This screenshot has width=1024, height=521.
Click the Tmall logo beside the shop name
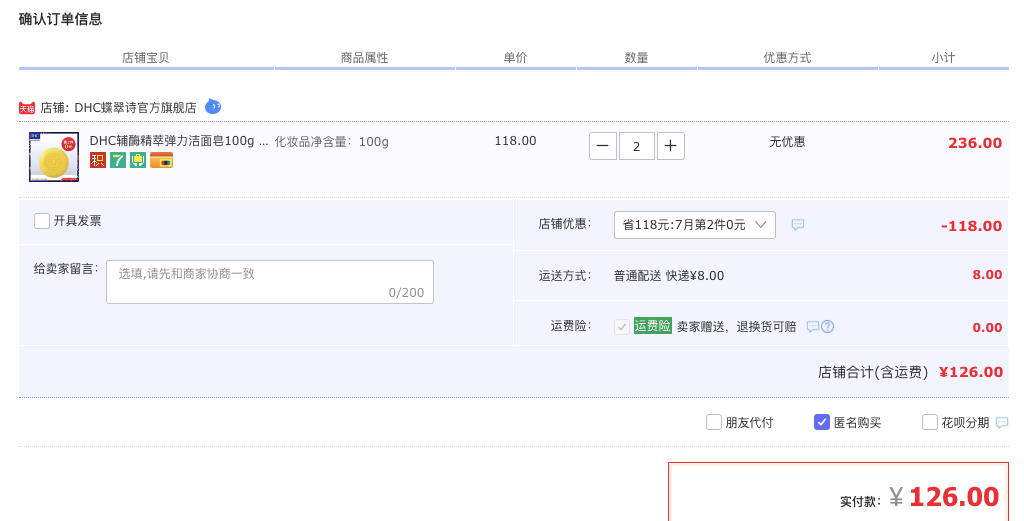pyautogui.click(x=27, y=108)
